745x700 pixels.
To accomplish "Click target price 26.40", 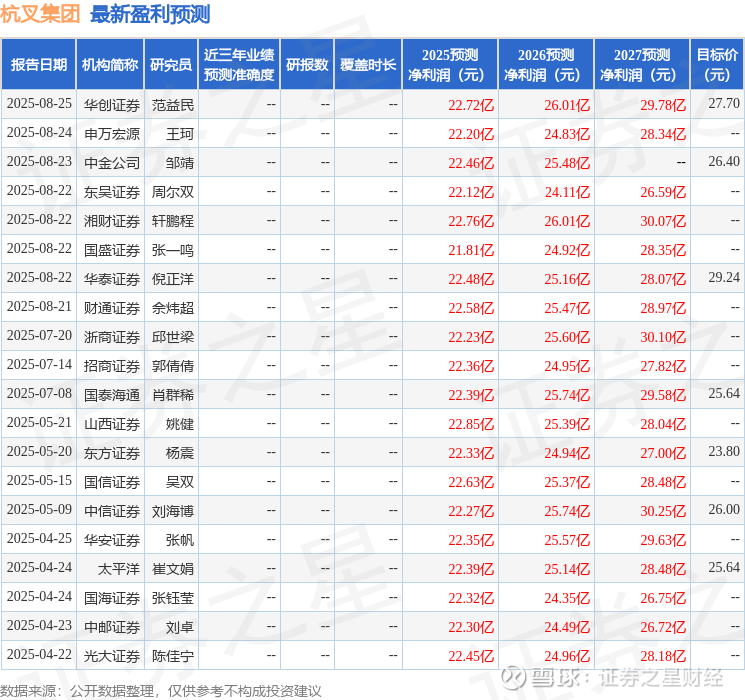I will point(724,161).
